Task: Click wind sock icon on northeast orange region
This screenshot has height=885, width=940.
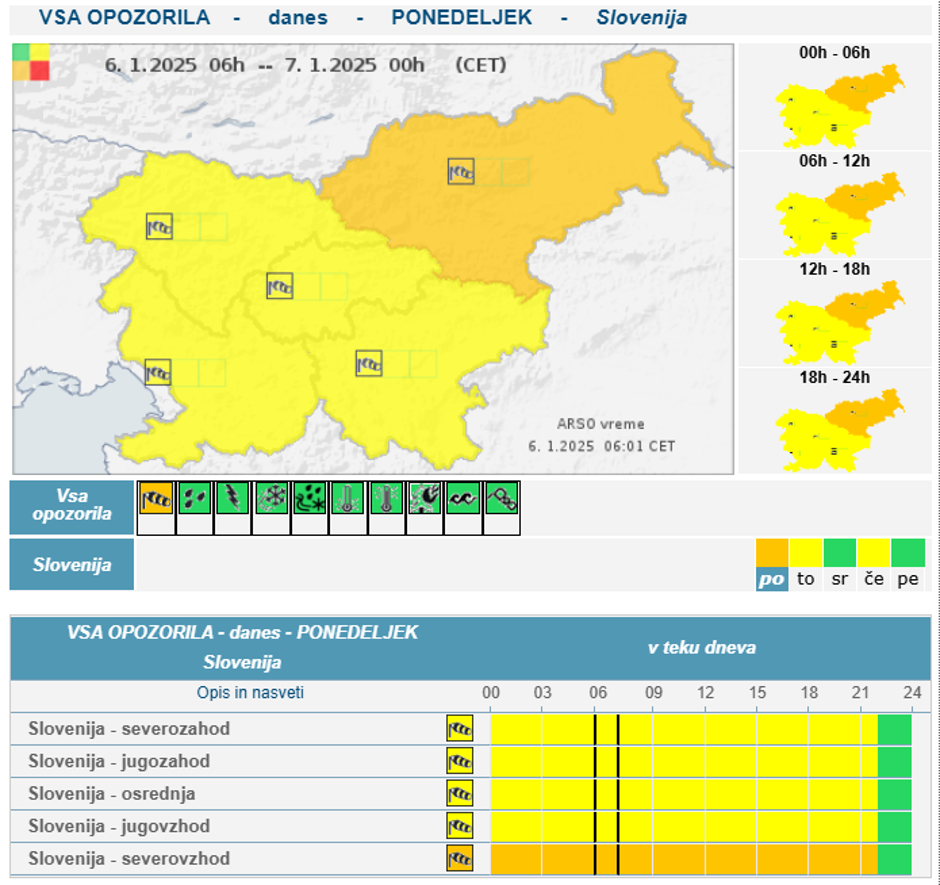Action: tap(461, 172)
